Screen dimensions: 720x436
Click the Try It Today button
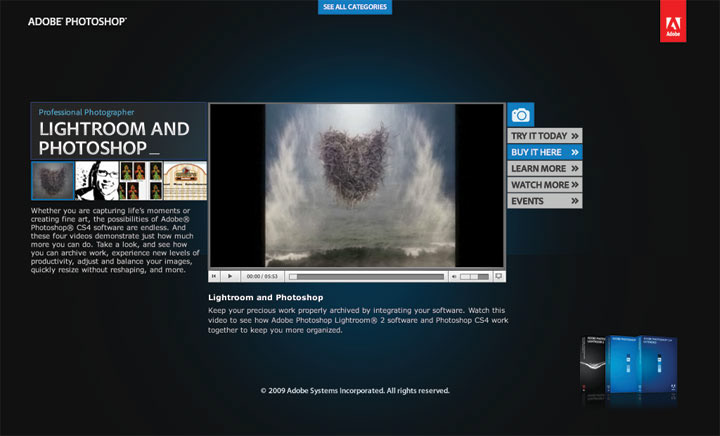click(545, 136)
